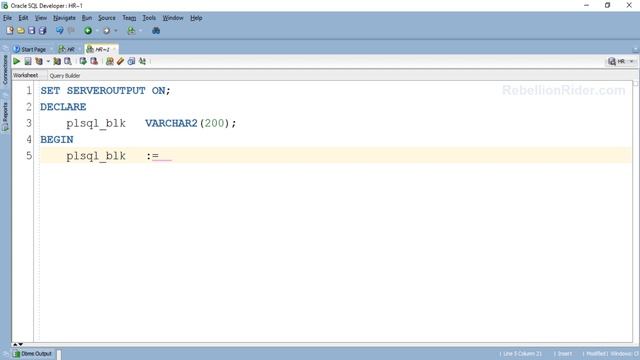Open the Back navigation history dropdown
Screen dimensions: 640x360
click(x=97, y=31)
